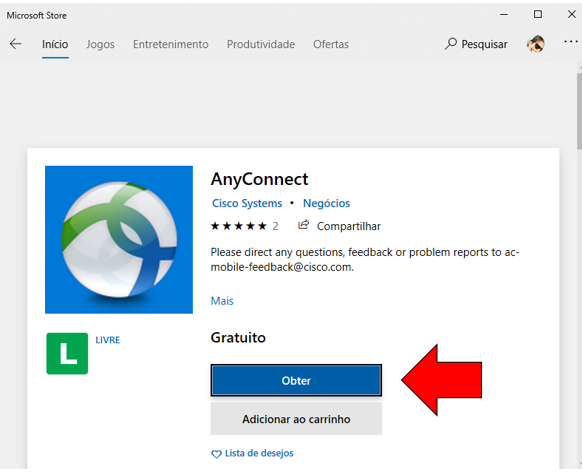Image resolution: width=582 pixels, height=472 pixels.
Task: Click the Mais link
Action: (x=222, y=301)
